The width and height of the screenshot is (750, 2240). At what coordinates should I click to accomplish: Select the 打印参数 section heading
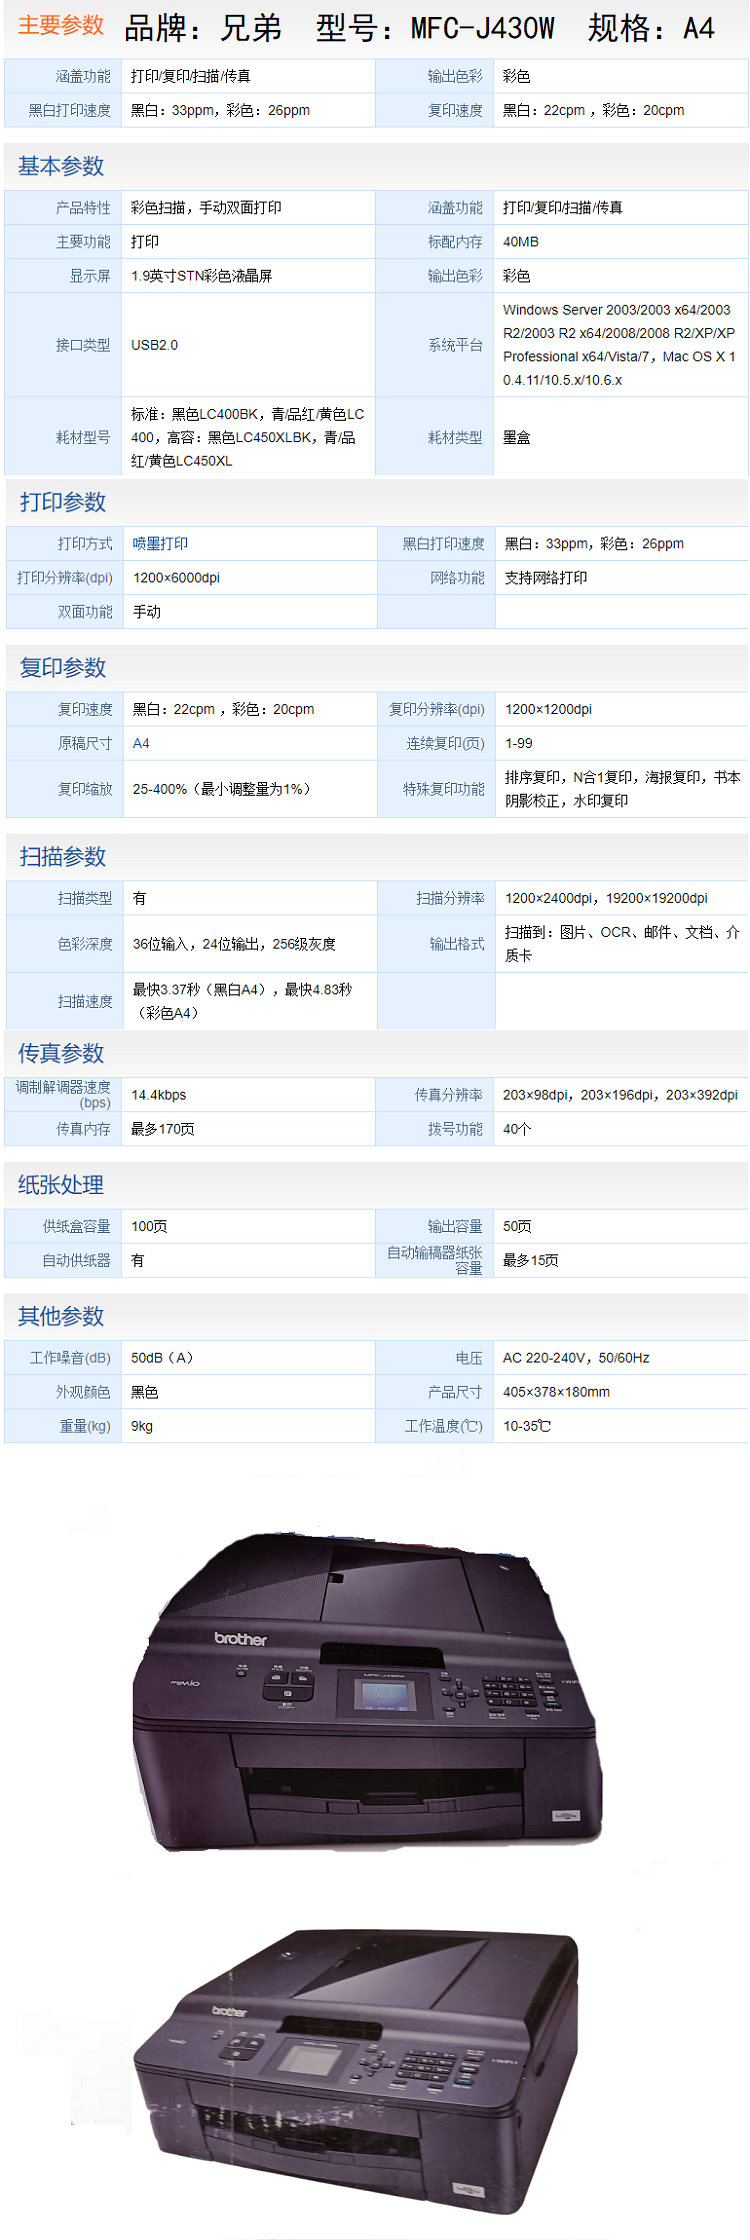tap(63, 502)
